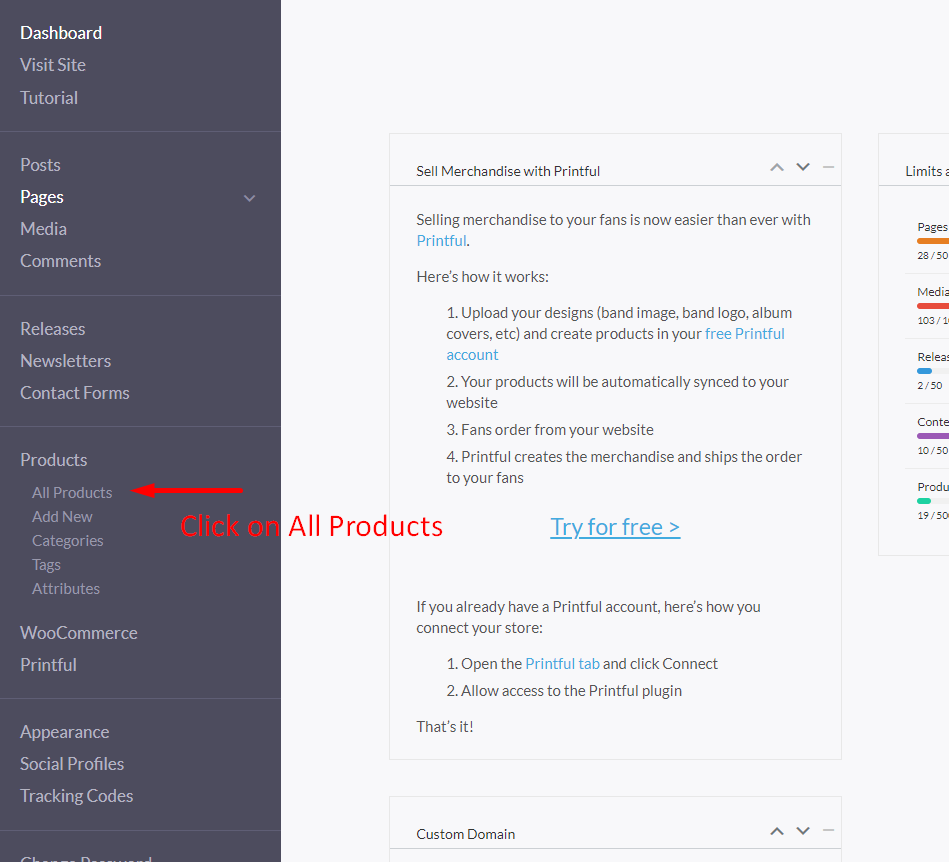This screenshot has height=862, width=949.
Task: Go to Posts section
Action: 41,165
